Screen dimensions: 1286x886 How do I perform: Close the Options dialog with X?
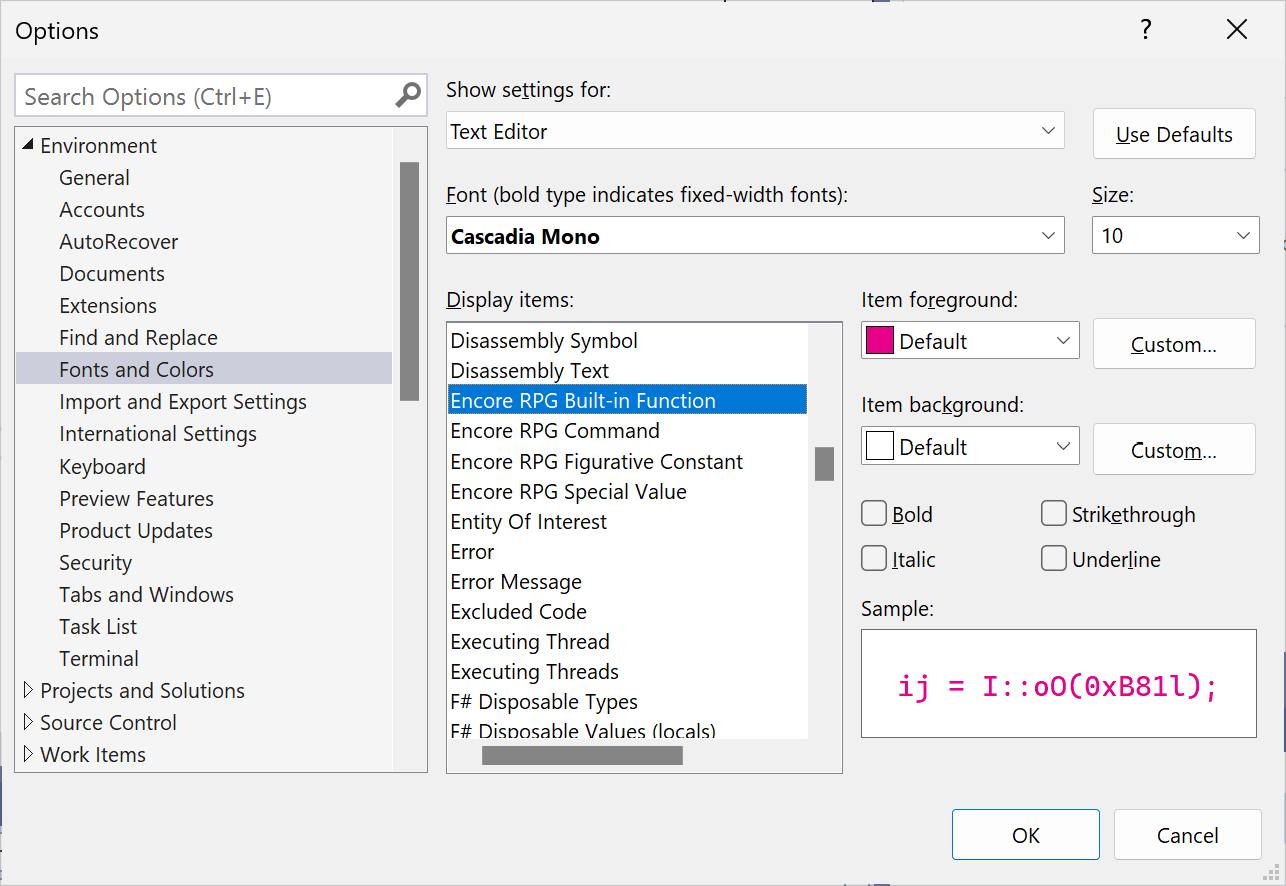pos(1237,30)
